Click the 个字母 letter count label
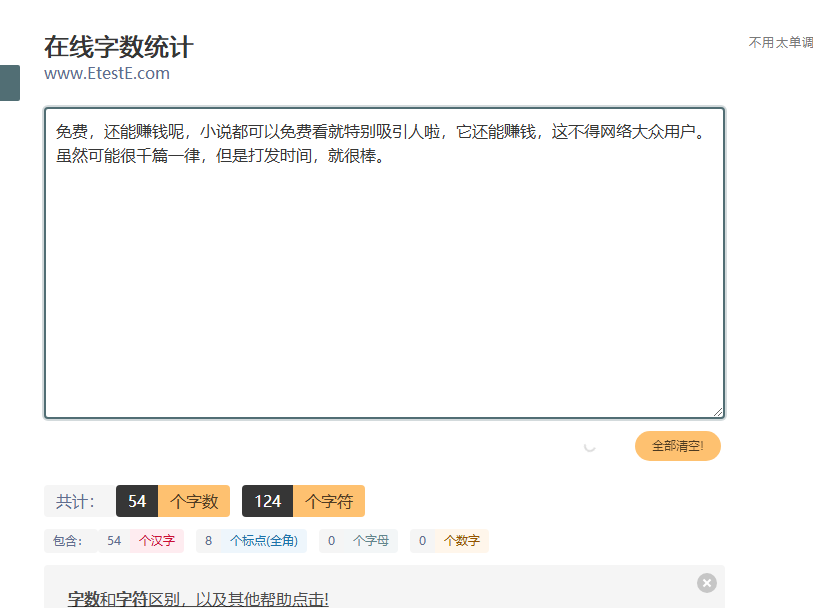The height and width of the screenshot is (608, 813). (371, 541)
